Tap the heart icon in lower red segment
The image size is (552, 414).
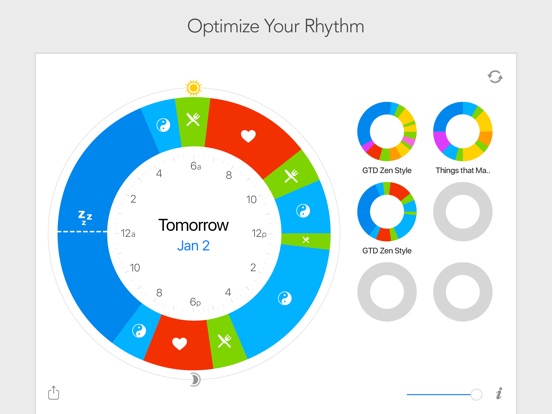coord(179,344)
